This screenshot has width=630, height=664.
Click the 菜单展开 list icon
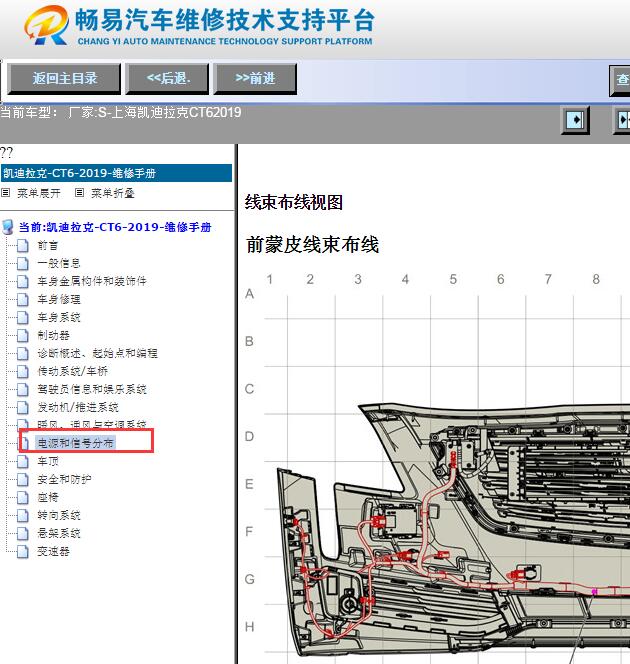pos(6,193)
